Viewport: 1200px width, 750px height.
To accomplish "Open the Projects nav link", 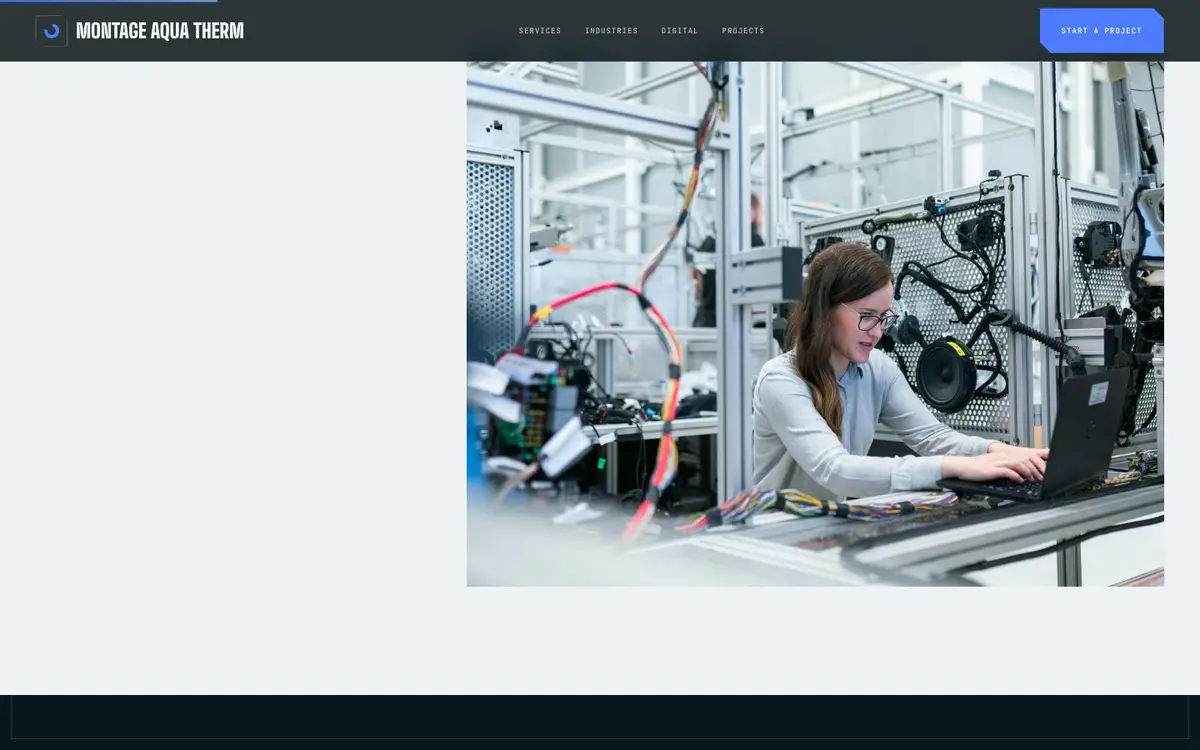I will (x=743, y=31).
